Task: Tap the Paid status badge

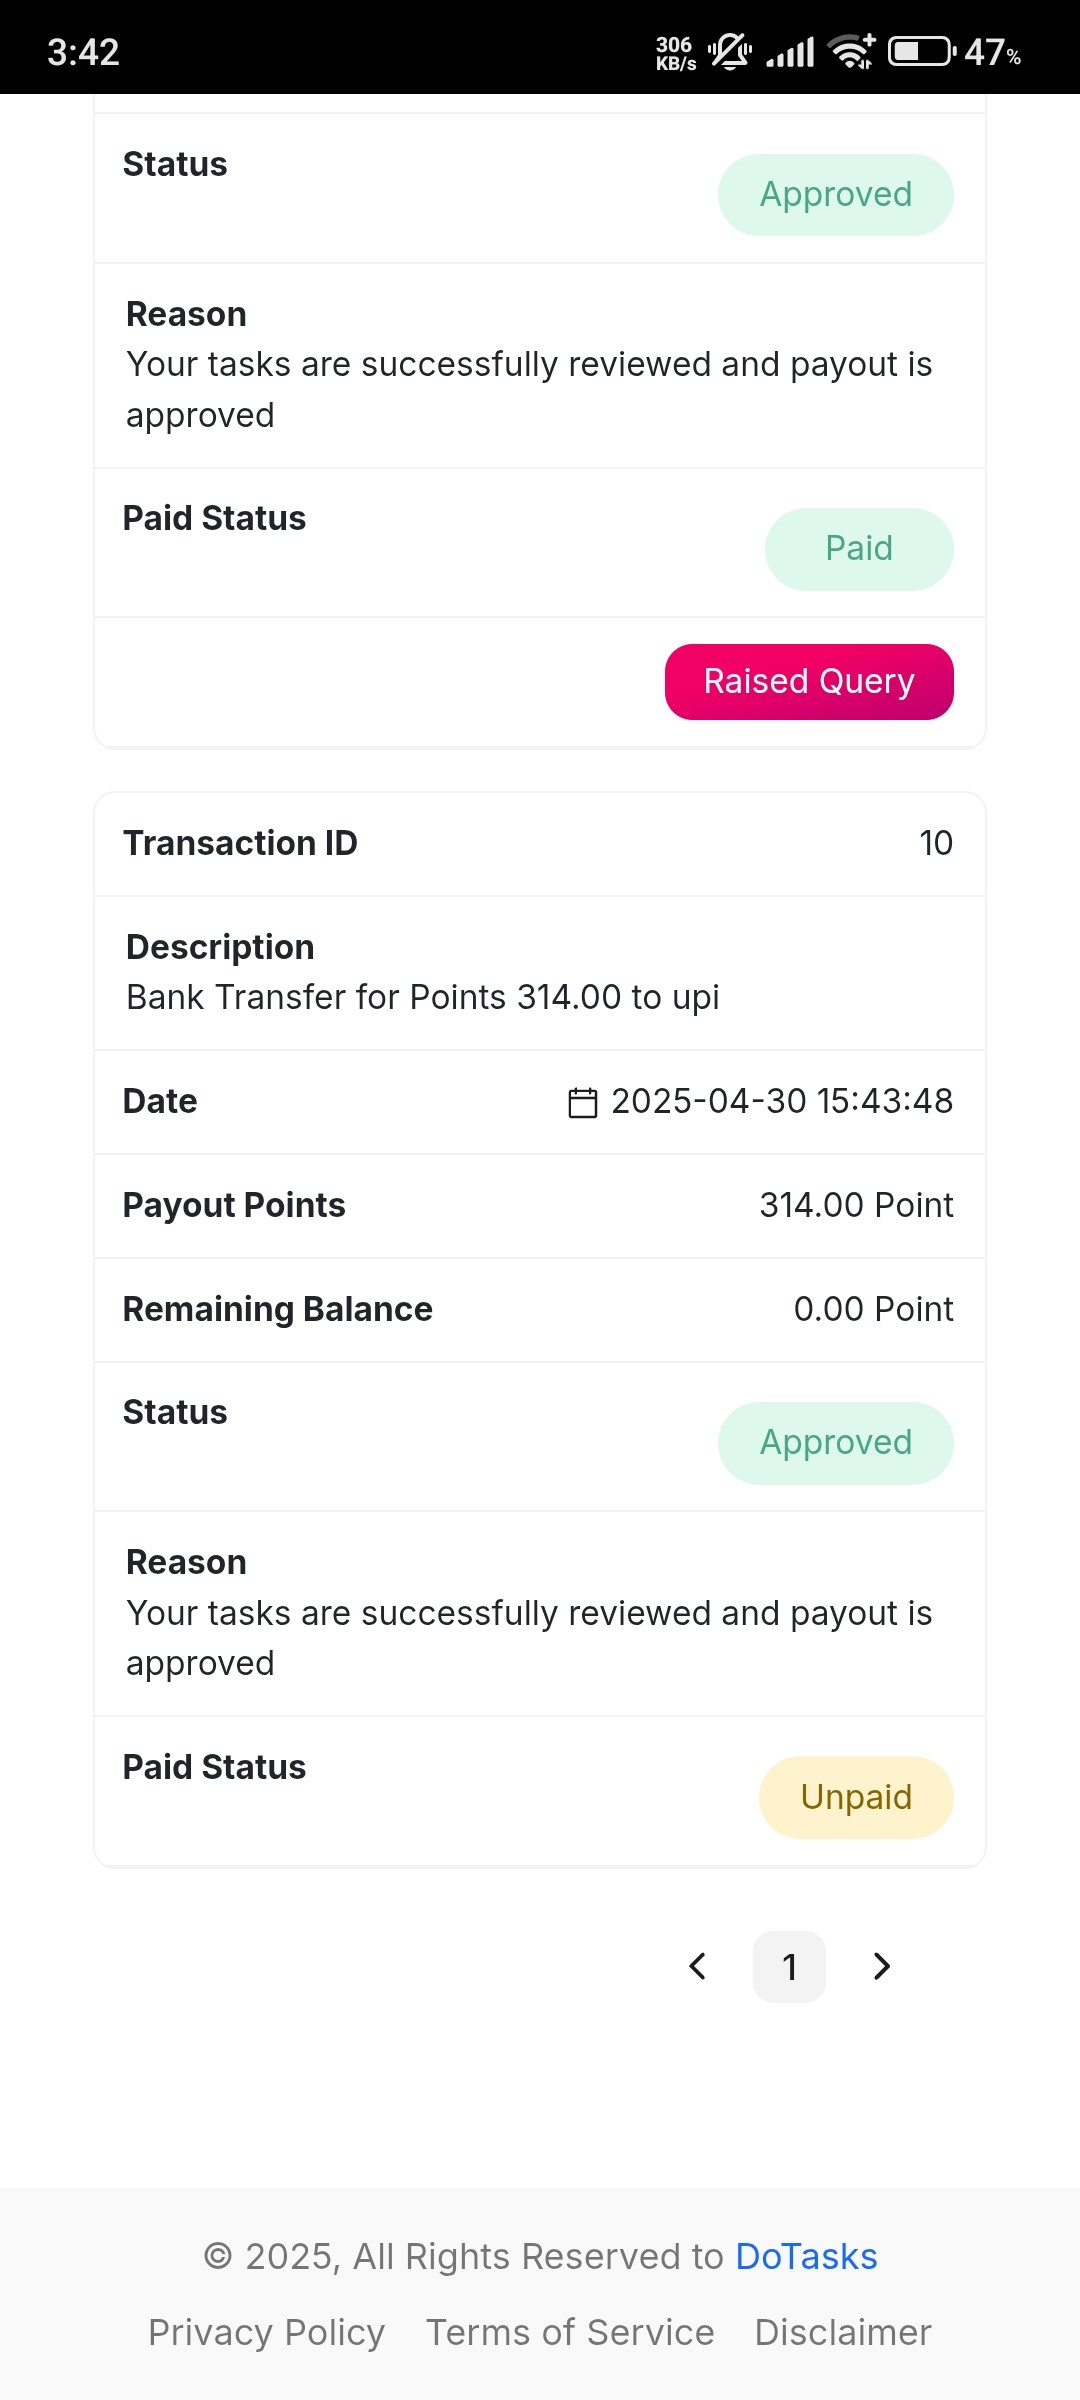Action: tap(859, 549)
